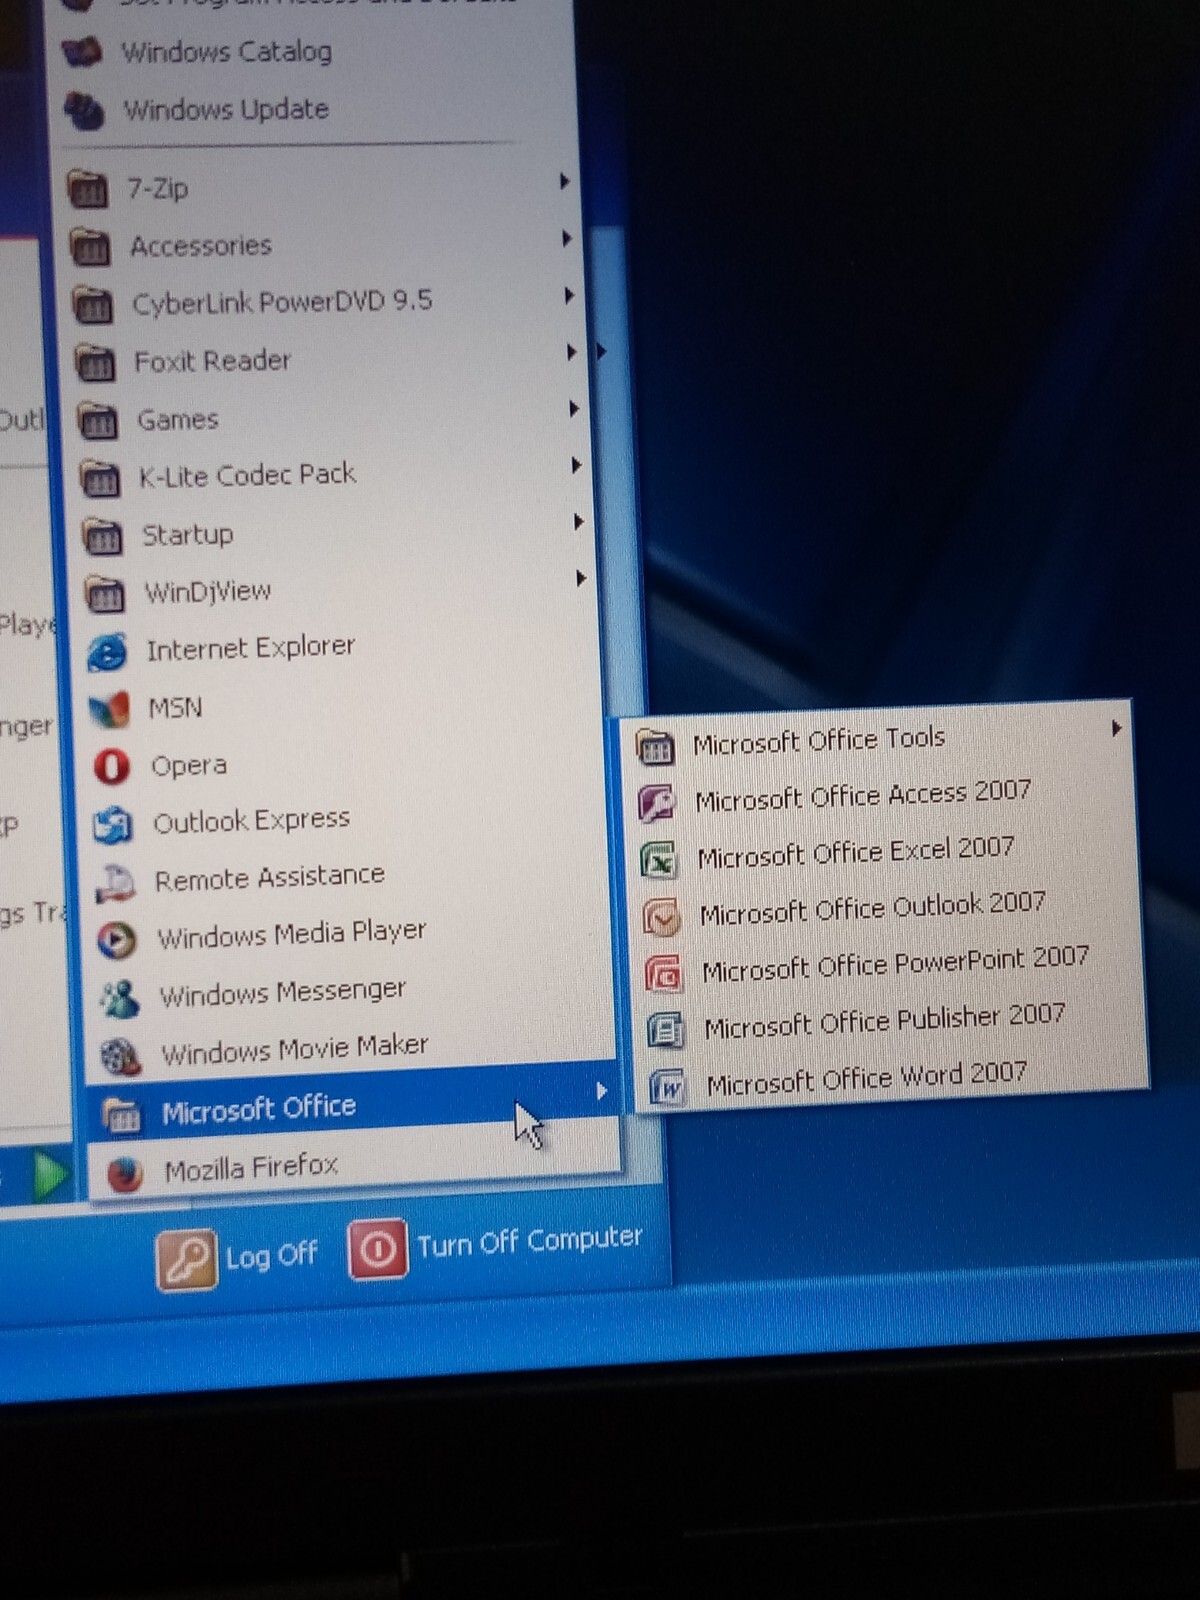Open Microsoft Office Word 2007 entry
This screenshot has width=1200, height=1600.
point(892,1080)
